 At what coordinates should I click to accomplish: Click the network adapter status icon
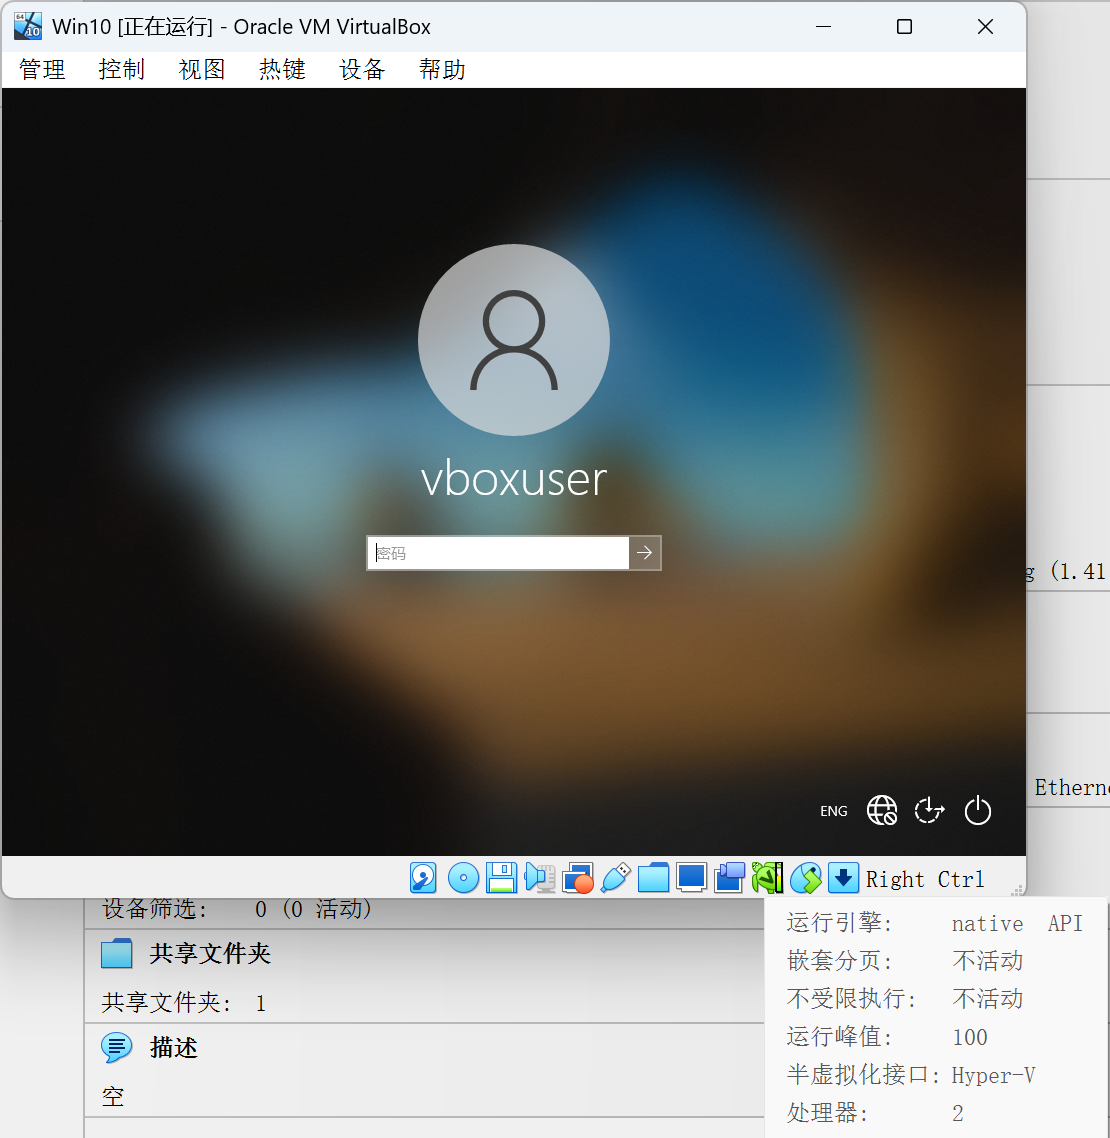pyautogui.click(x=578, y=877)
